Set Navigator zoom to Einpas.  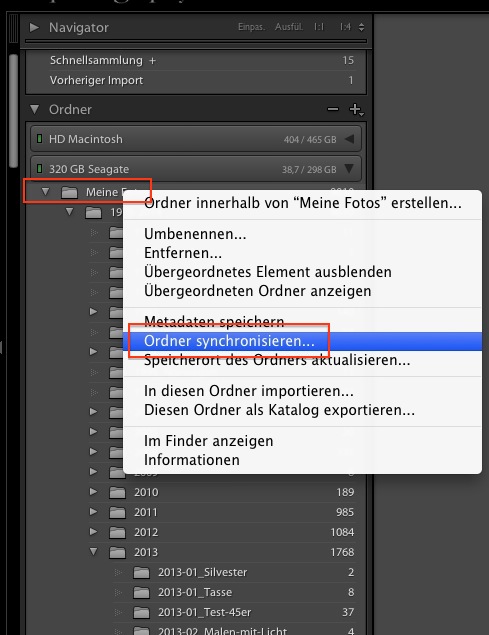point(251,27)
